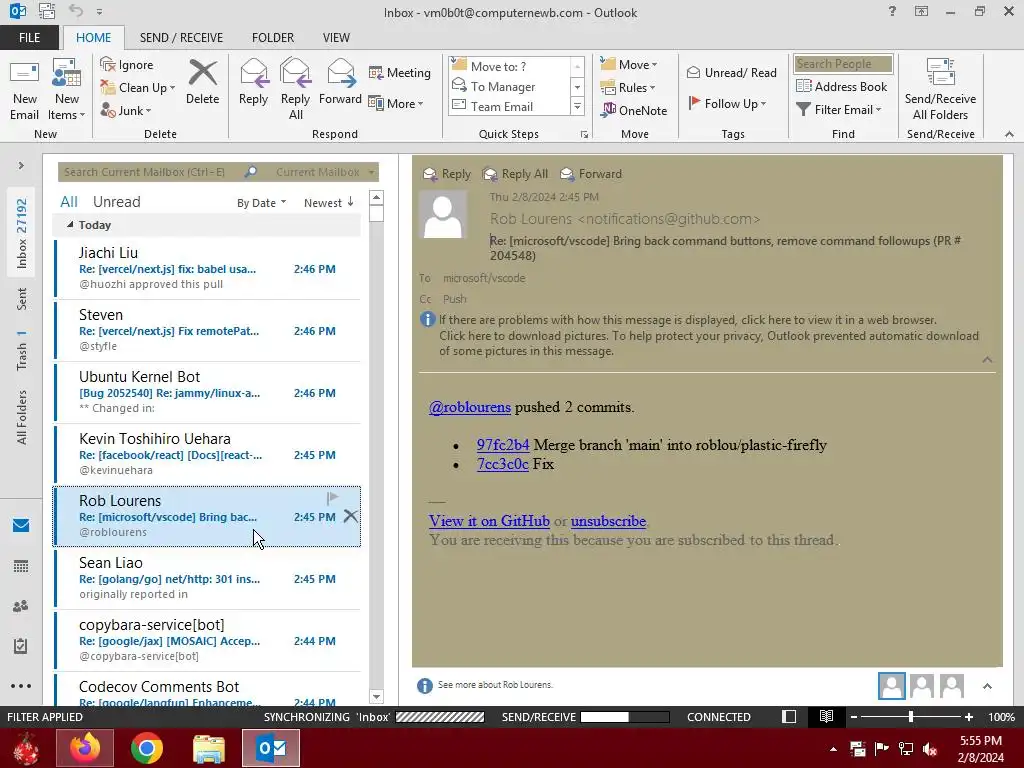This screenshot has height=768, width=1024.
Task: Show more navigation options ellipsis
Action: 21,686
